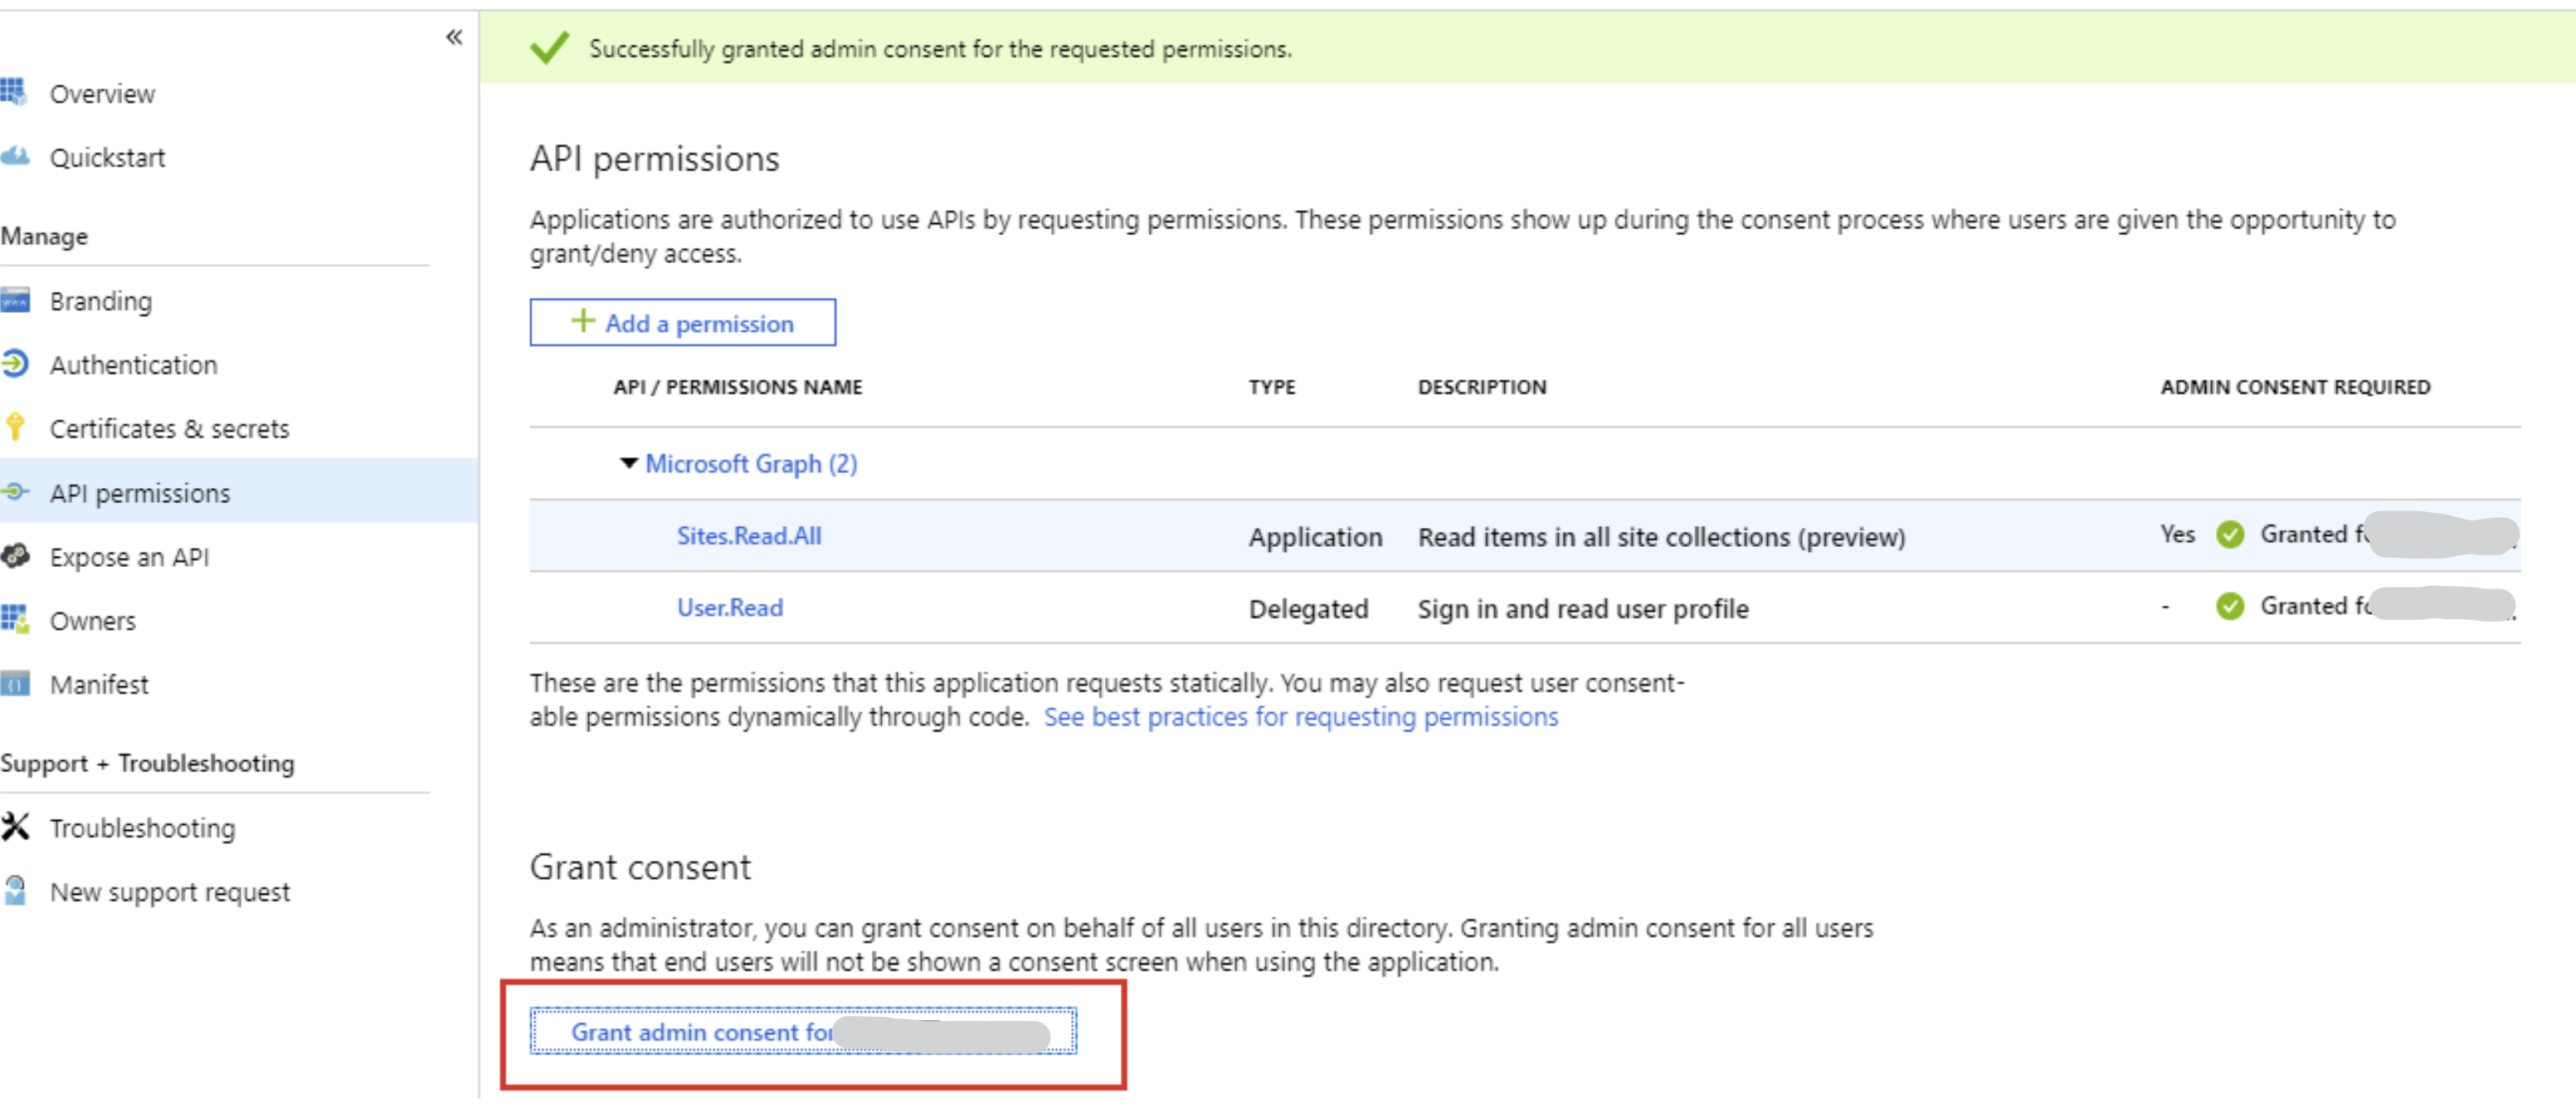Open User.Read permission link
This screenshot has height=1113, width=2576.
click(729, 608)
